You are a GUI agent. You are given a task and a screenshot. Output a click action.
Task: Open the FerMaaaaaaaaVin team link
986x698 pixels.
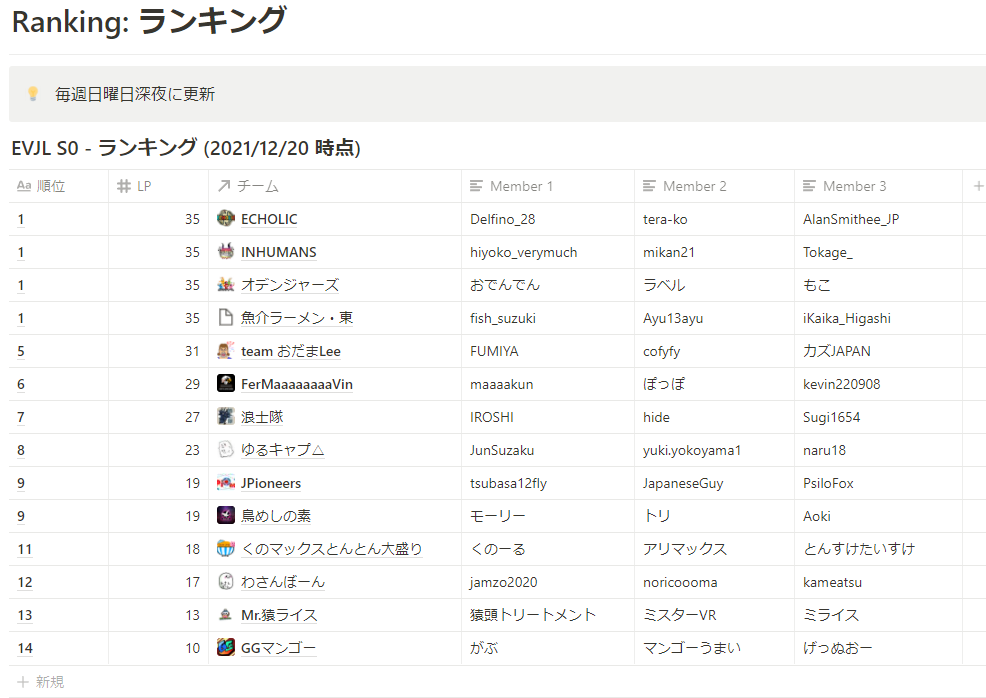click(297, 384)
